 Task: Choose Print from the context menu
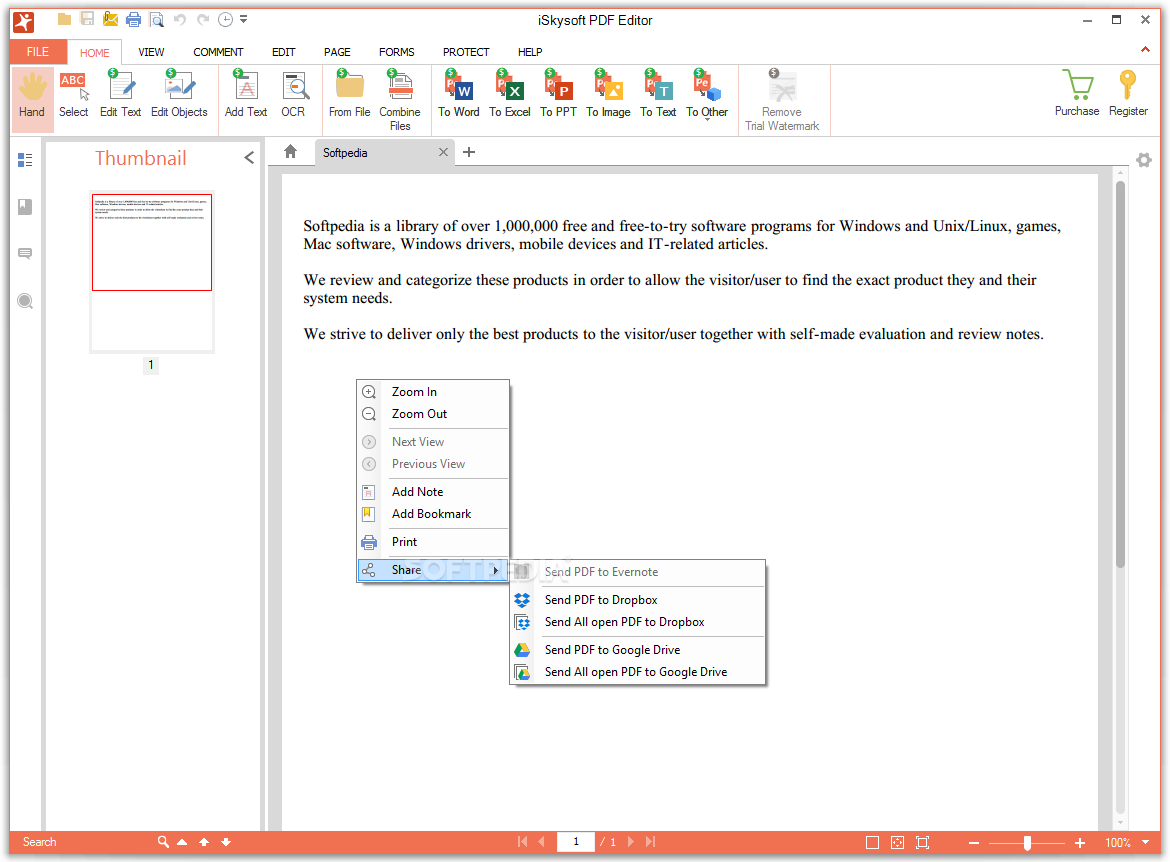pyautogui.click(x=433, y=542)
